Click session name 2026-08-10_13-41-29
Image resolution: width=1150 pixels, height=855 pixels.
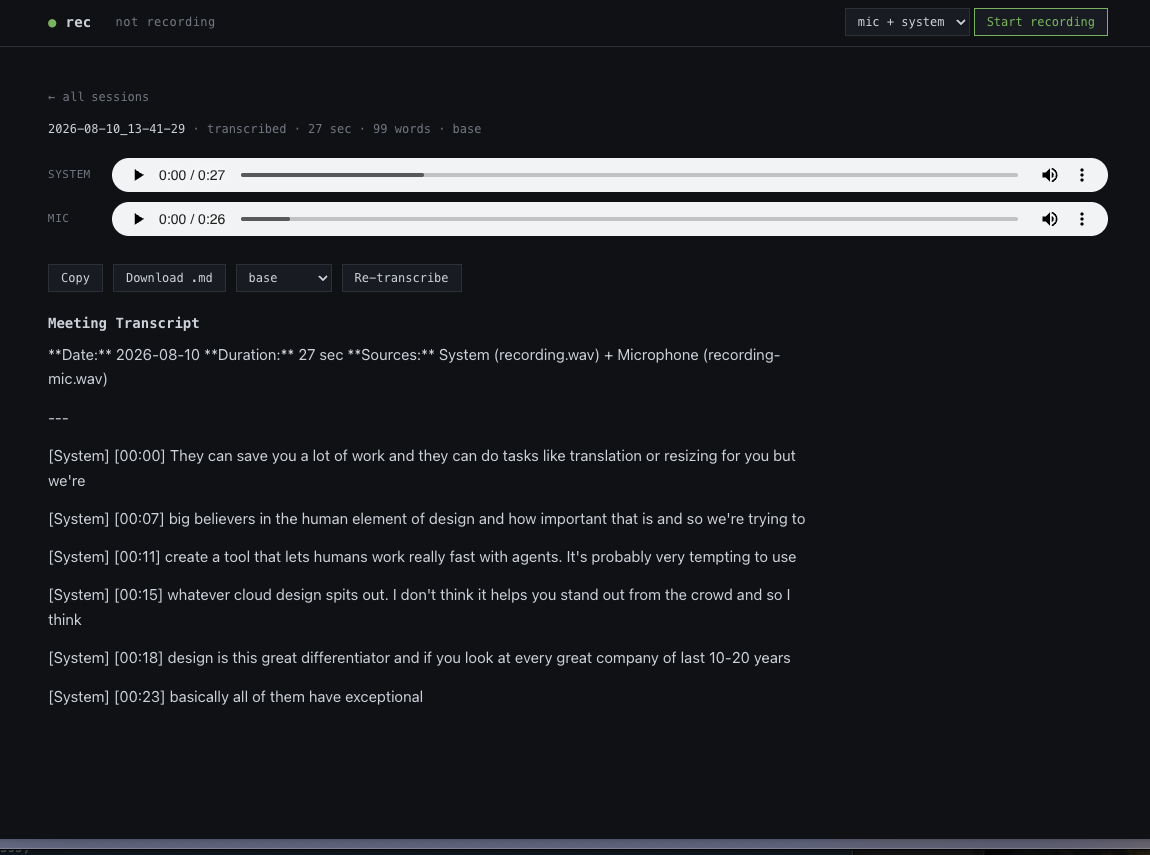(117, 129)
